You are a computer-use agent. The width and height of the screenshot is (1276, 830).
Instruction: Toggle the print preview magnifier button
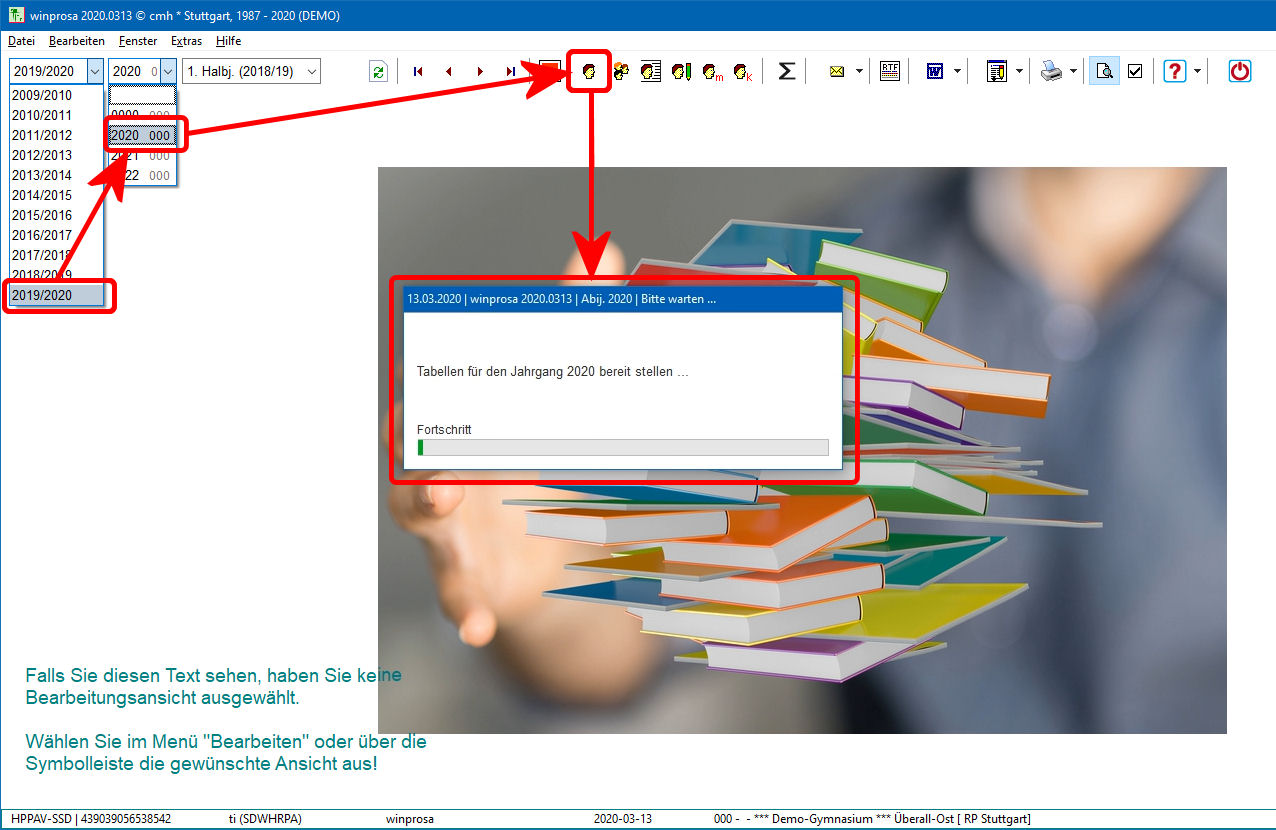(x=1104, y=71)
